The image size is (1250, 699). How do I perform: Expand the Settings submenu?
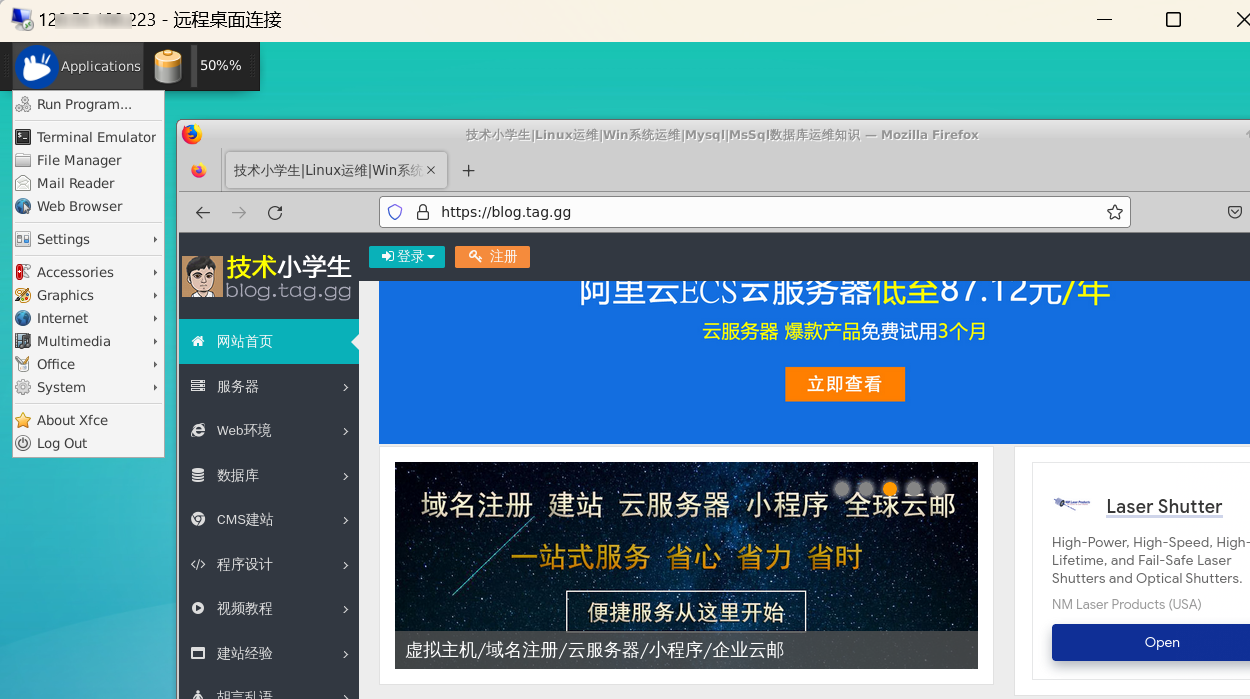click(x=64, y=239)
